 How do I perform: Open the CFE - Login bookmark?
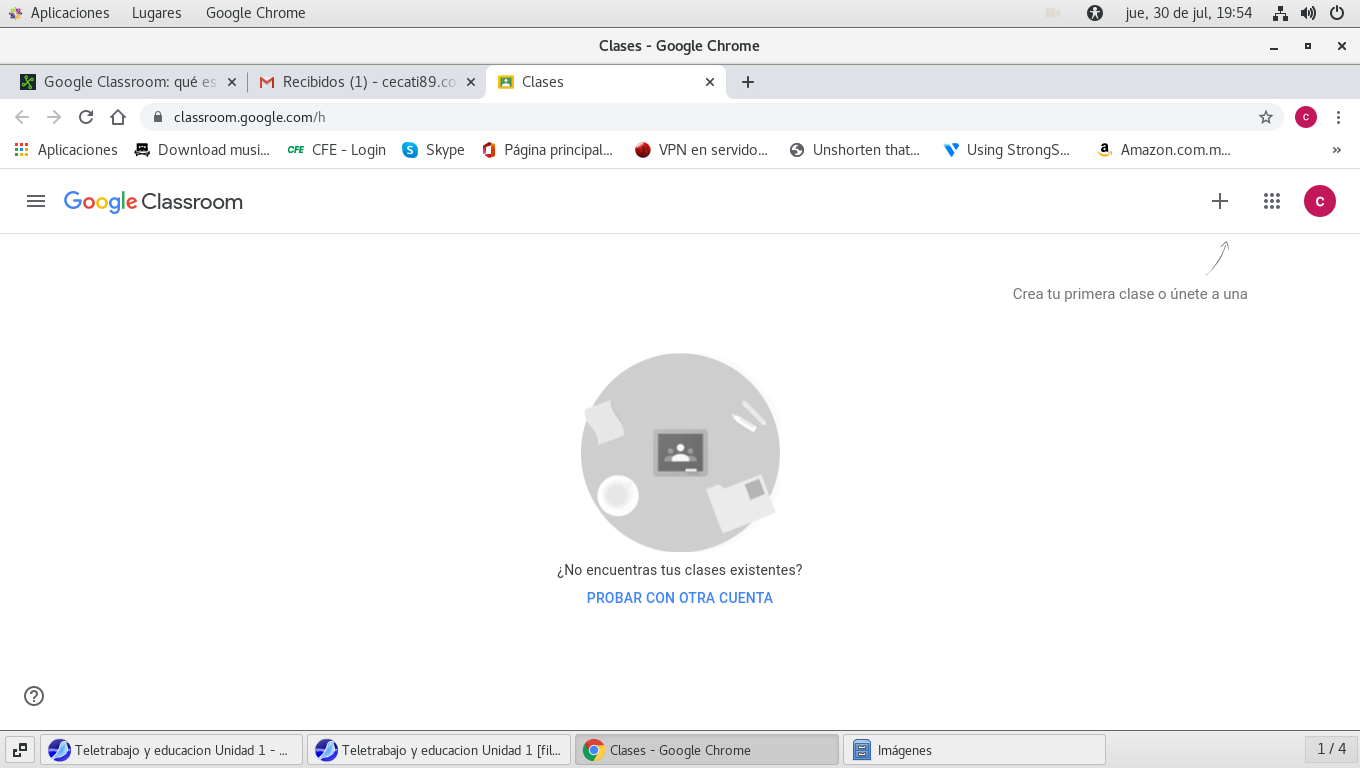coord(337,150)
